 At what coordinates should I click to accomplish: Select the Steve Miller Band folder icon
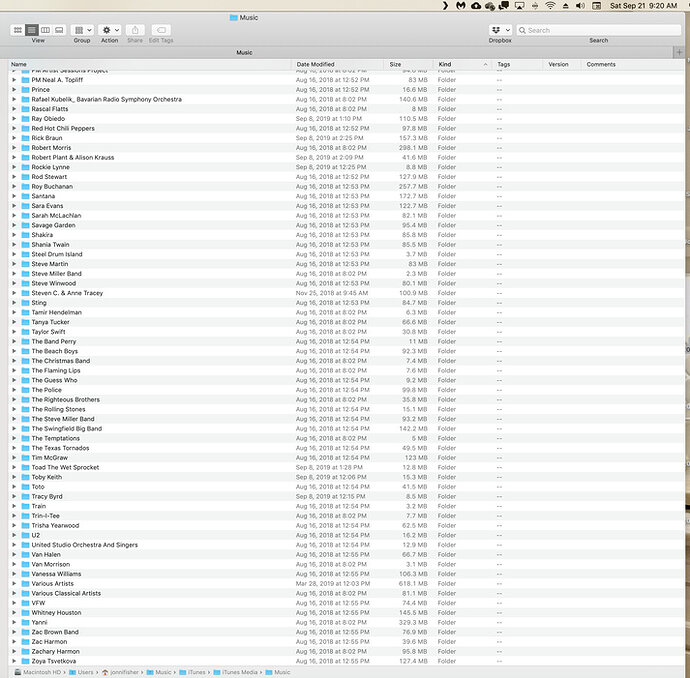pos(26,274)
